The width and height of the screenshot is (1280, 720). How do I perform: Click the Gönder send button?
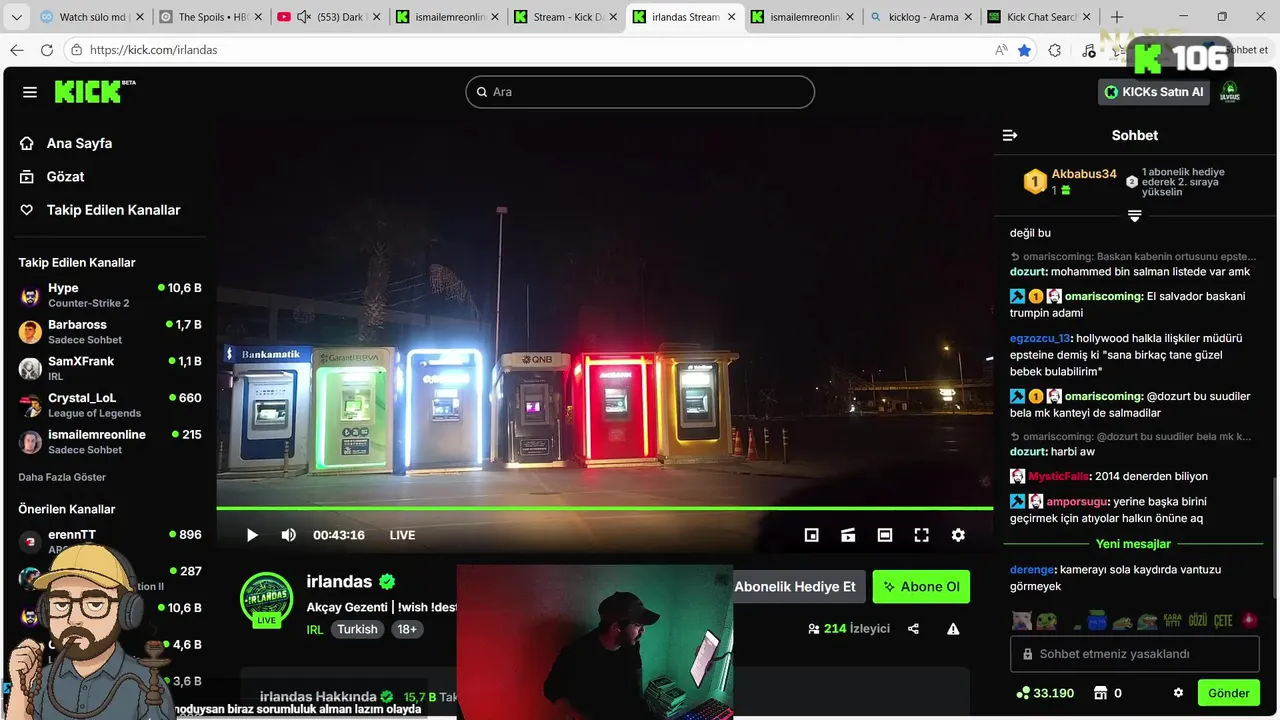[x=1228, y=693]
